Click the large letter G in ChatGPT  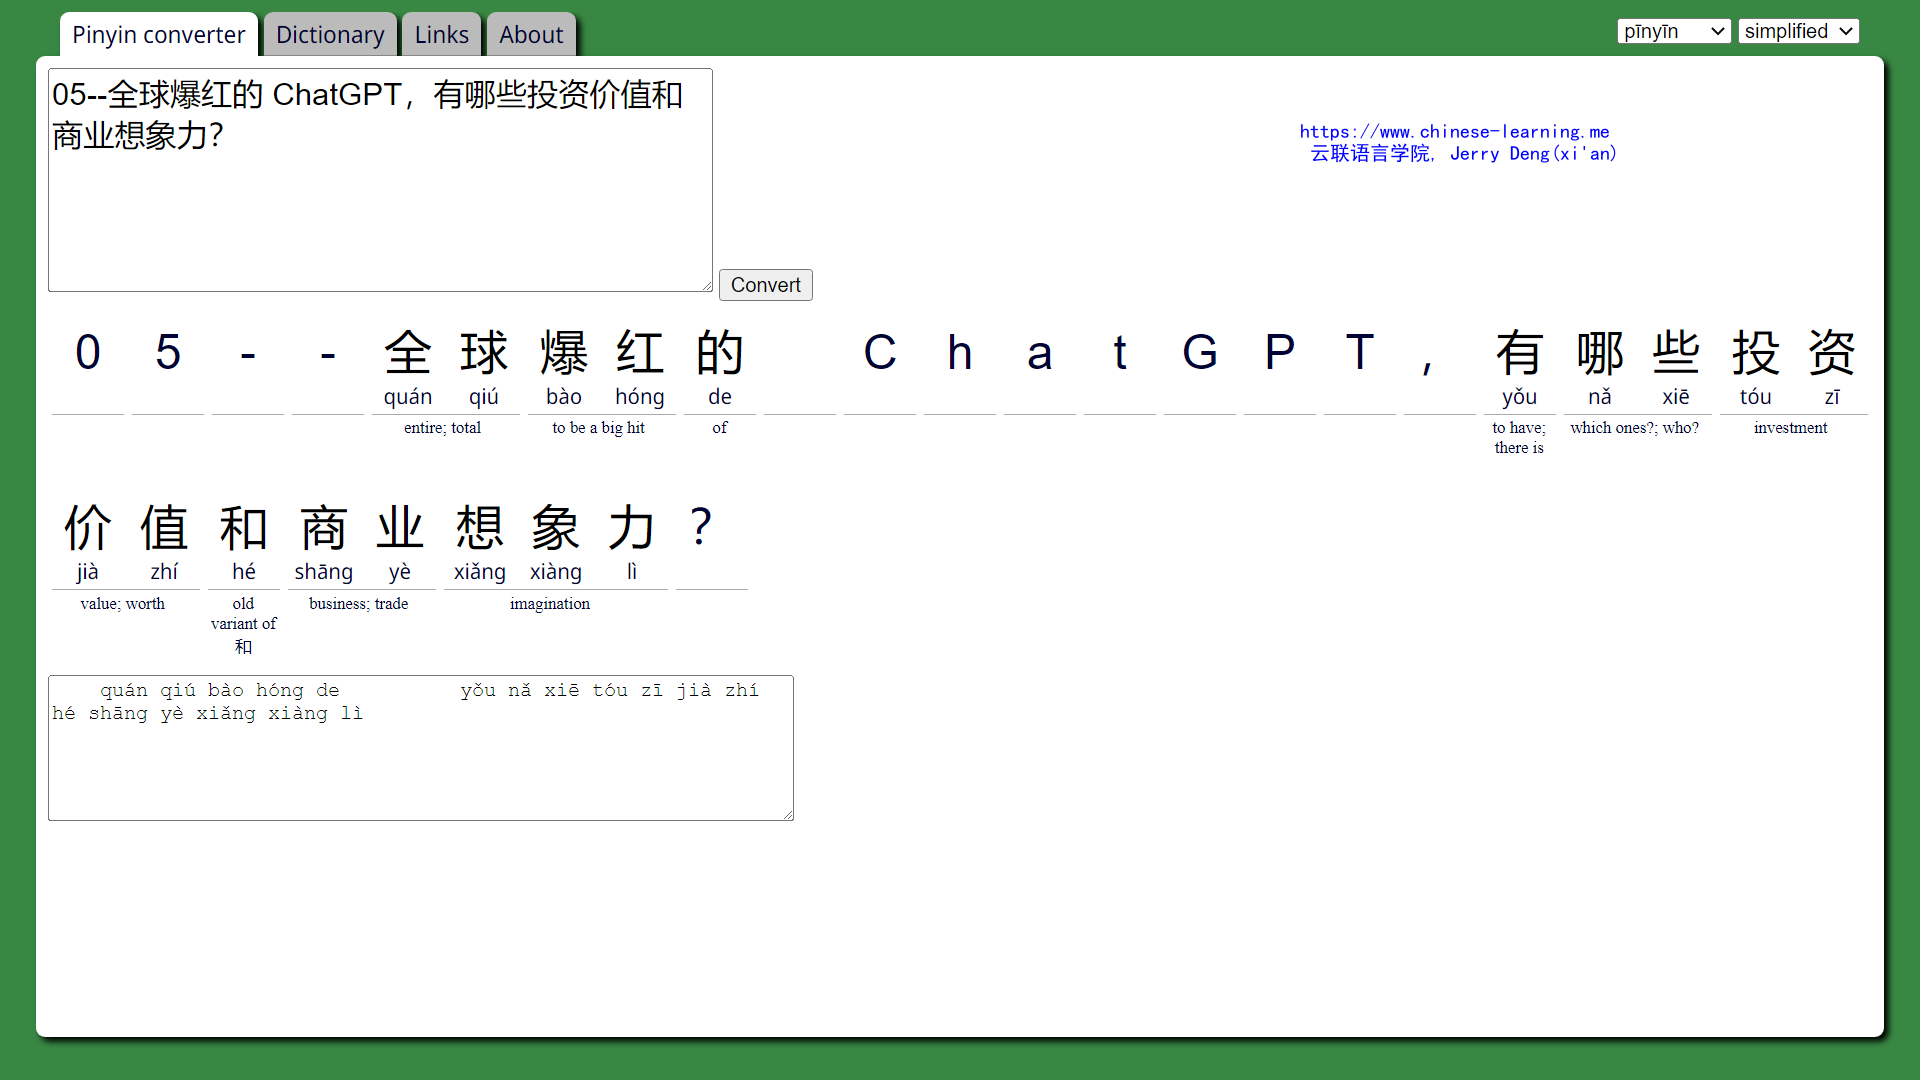point(1200,353)
